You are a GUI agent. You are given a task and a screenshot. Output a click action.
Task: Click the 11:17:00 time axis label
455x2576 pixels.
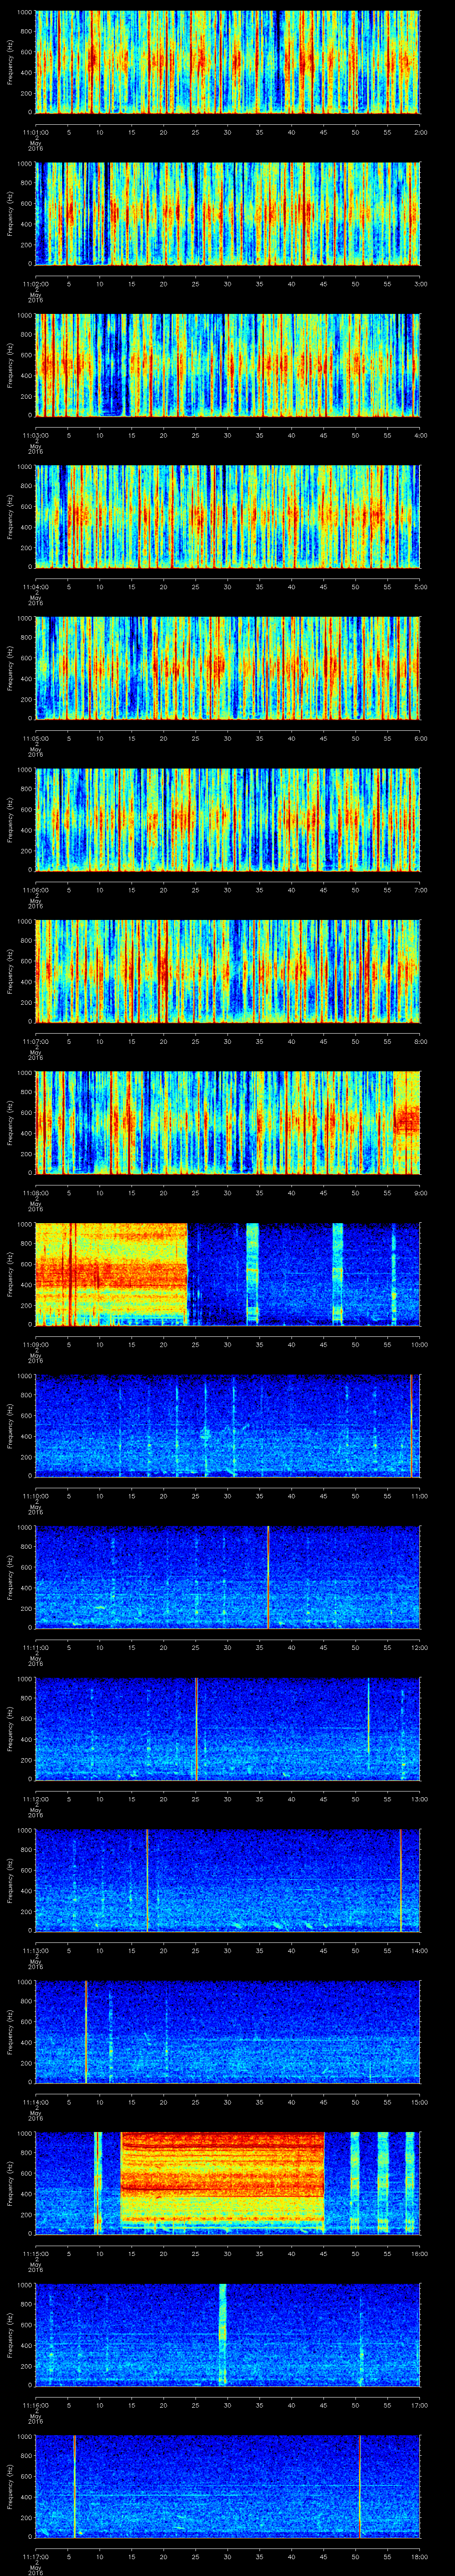click(x=35, y=2556)
